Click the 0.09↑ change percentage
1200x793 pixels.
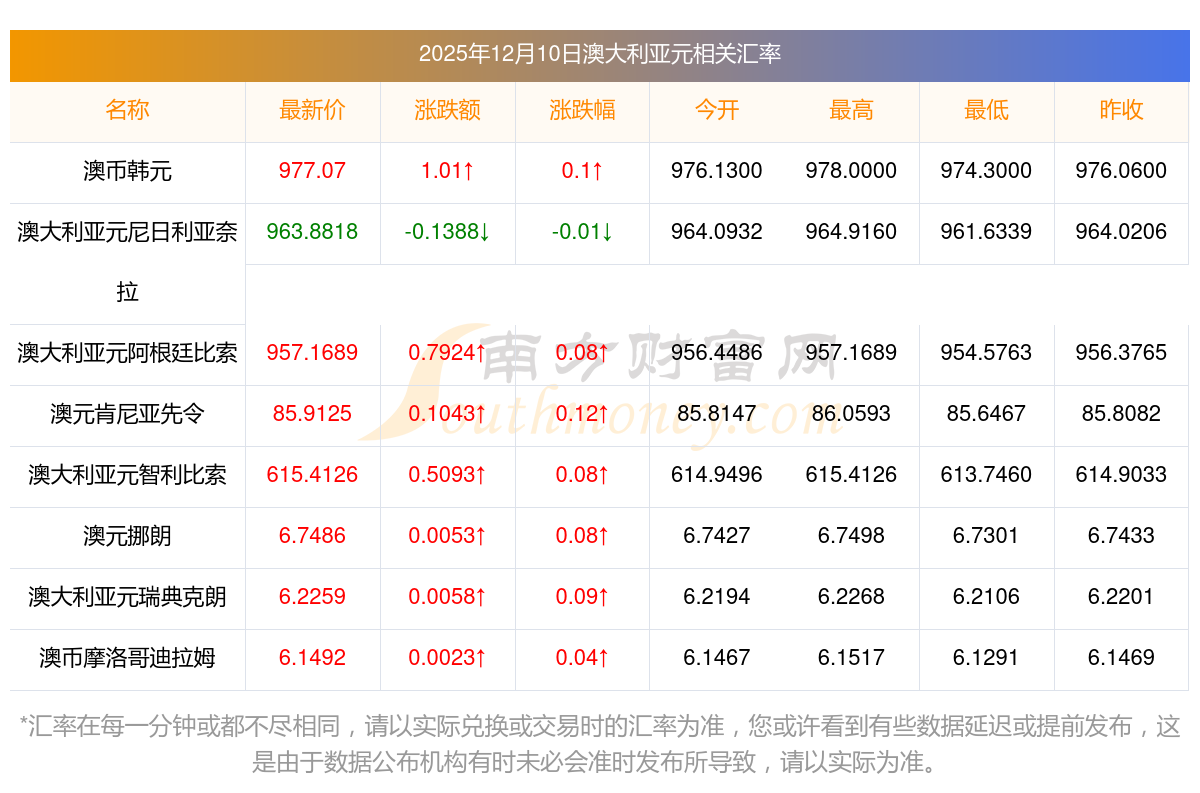pos(582,597)
